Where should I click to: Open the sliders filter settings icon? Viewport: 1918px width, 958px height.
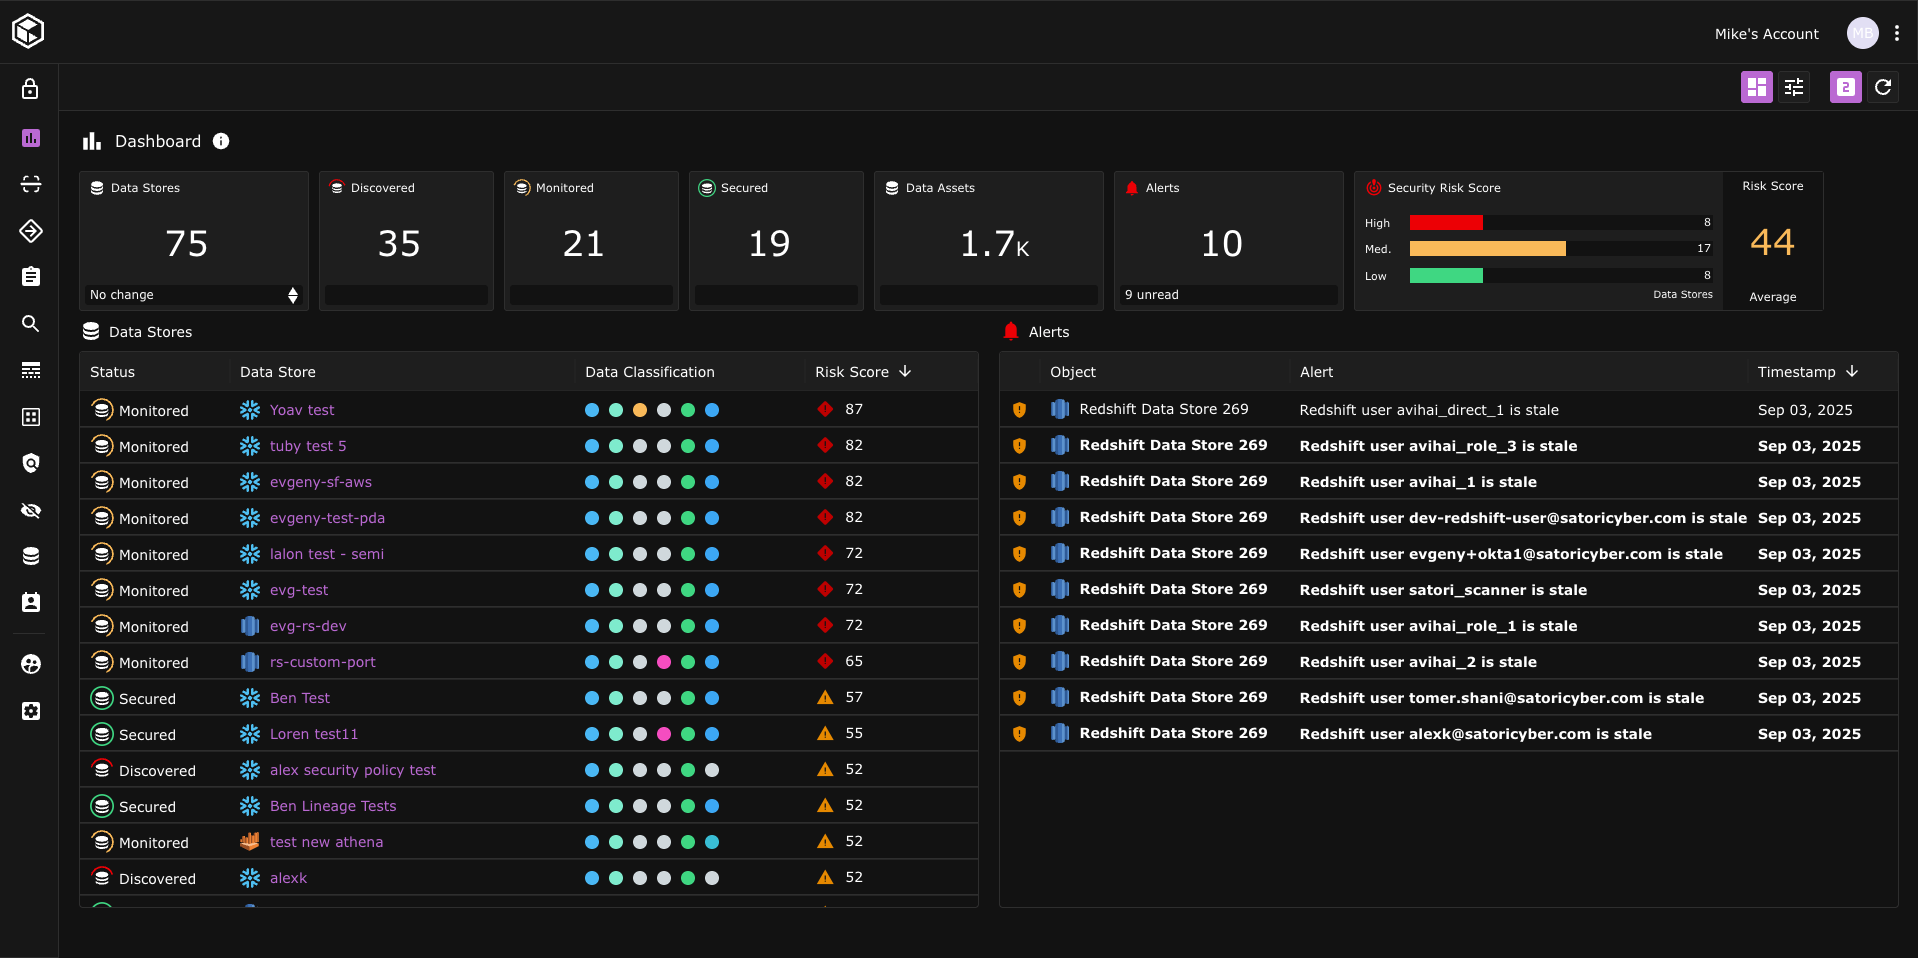pyautogui.click(x=1794, y=87)
